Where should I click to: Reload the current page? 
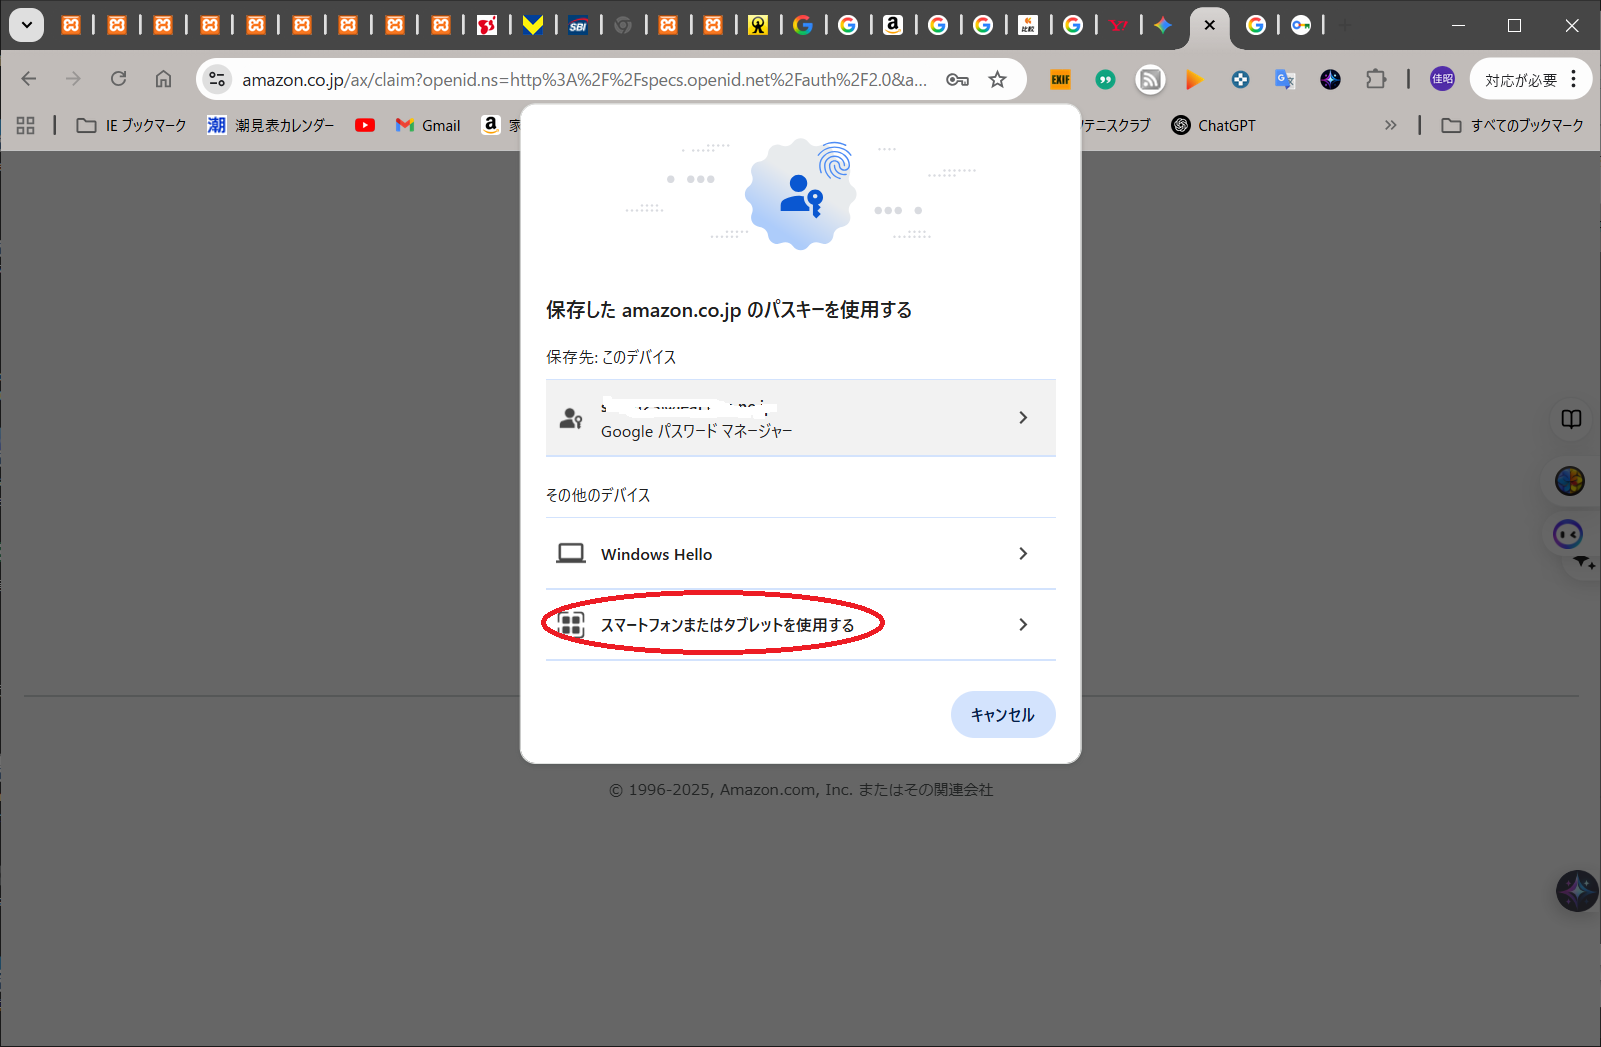118,79
